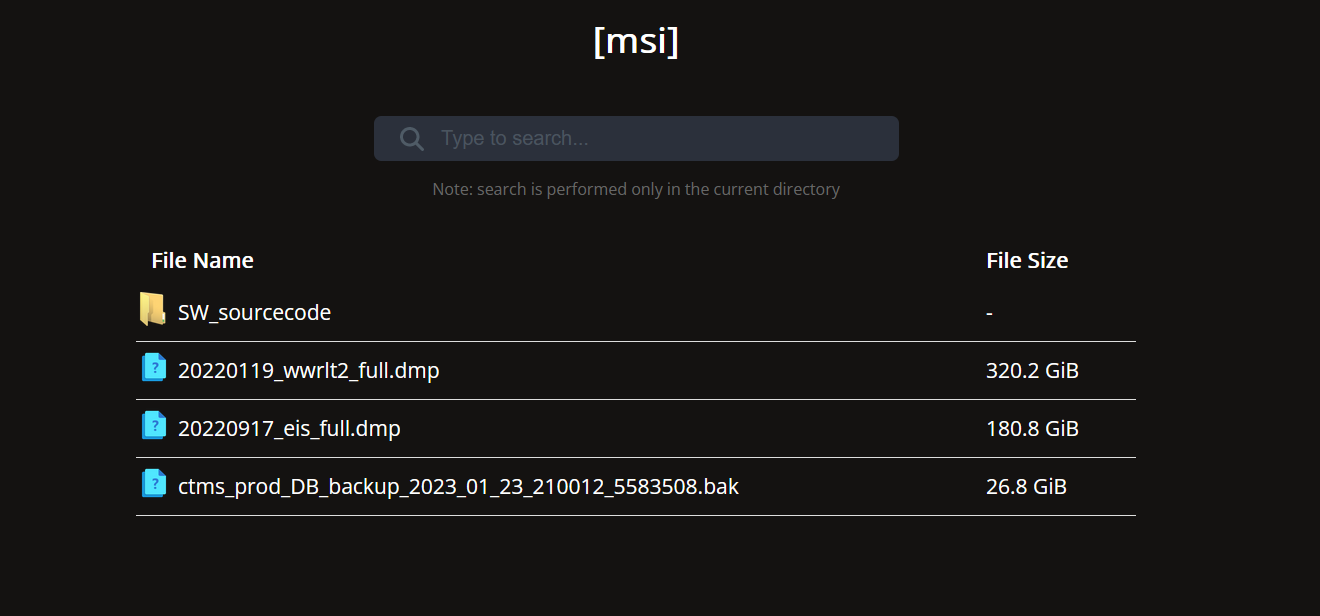Sort listing by File Size header
The height and width of the screenshot is (616, 1320).
[x=1027, y=260]
